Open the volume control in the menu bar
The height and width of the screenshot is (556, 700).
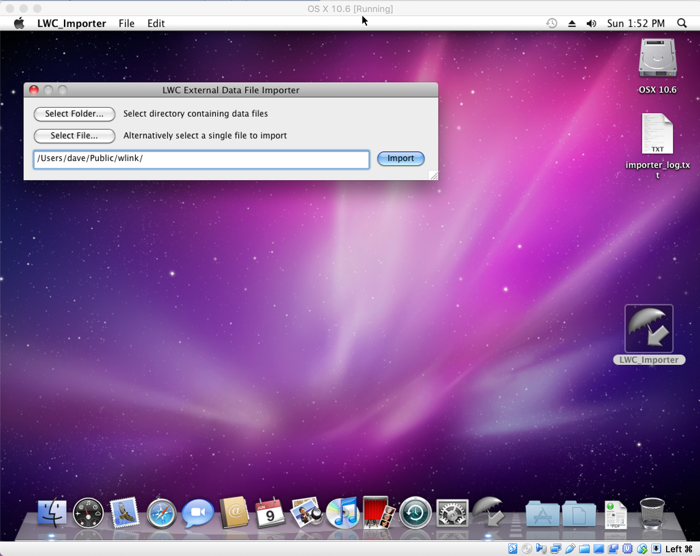click(x=591, y=24)
